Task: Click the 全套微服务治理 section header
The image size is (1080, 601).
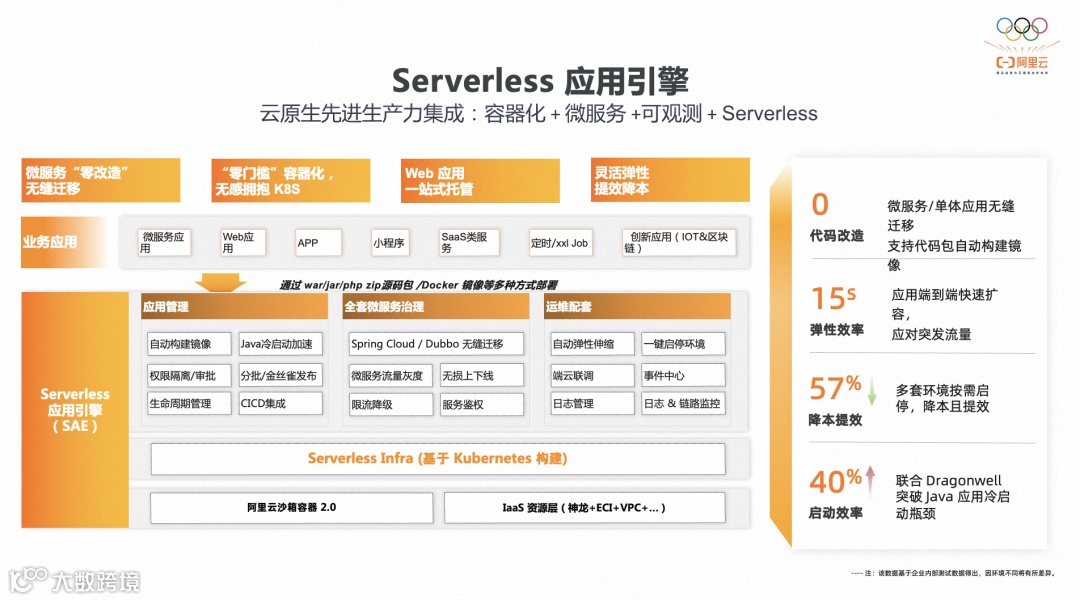Action: 435,306
